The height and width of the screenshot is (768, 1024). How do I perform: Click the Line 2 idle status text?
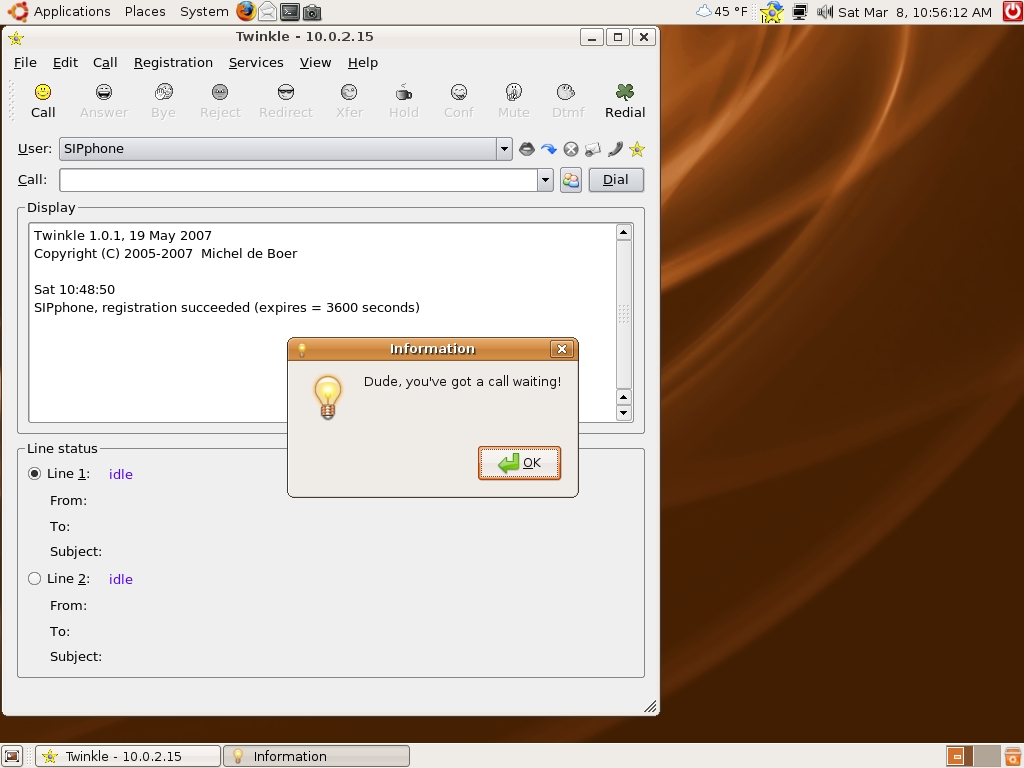[x=121, y=579]
